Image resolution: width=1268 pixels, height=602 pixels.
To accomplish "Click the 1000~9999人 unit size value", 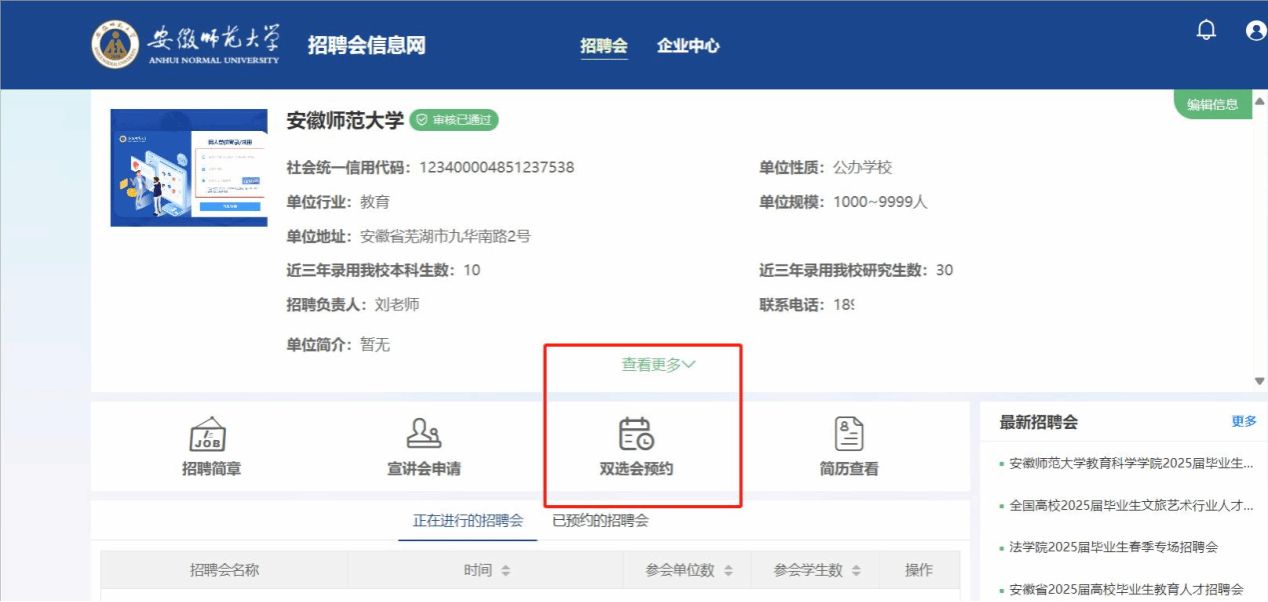I will point(880,202).
